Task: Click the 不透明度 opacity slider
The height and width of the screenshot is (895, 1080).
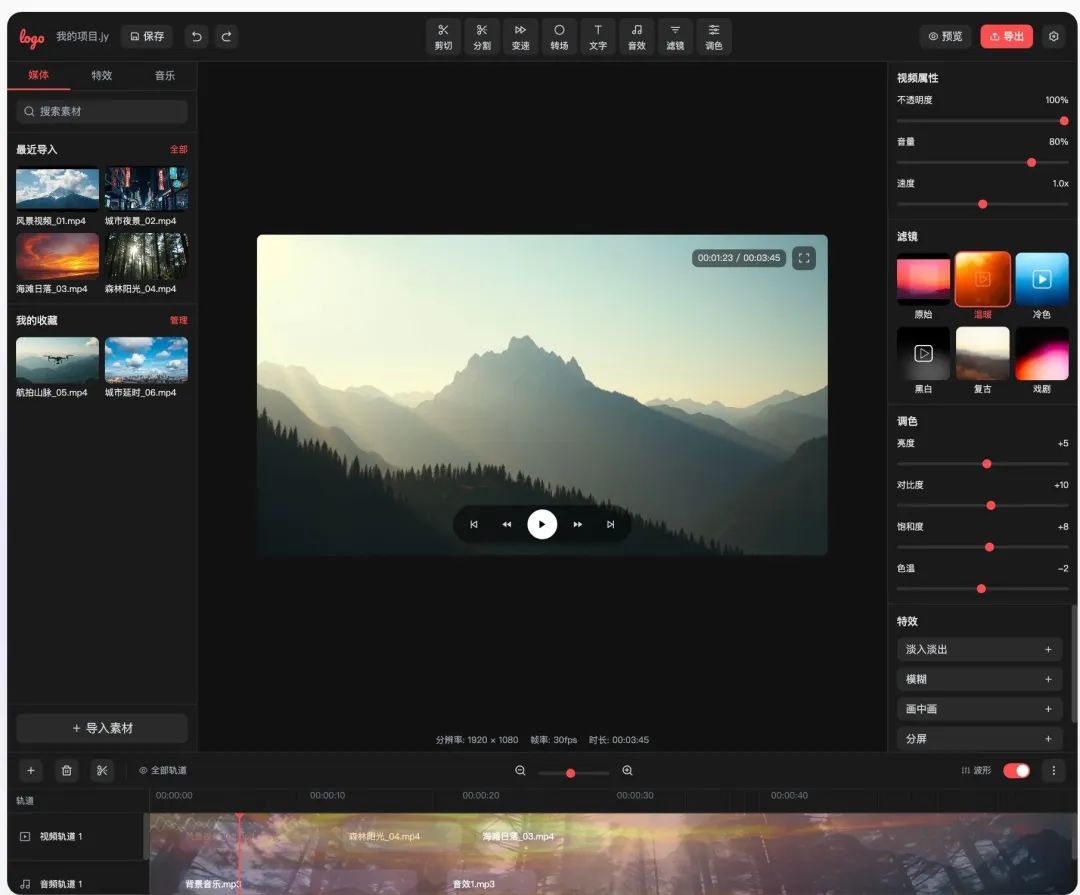Action: coord(982,121)
